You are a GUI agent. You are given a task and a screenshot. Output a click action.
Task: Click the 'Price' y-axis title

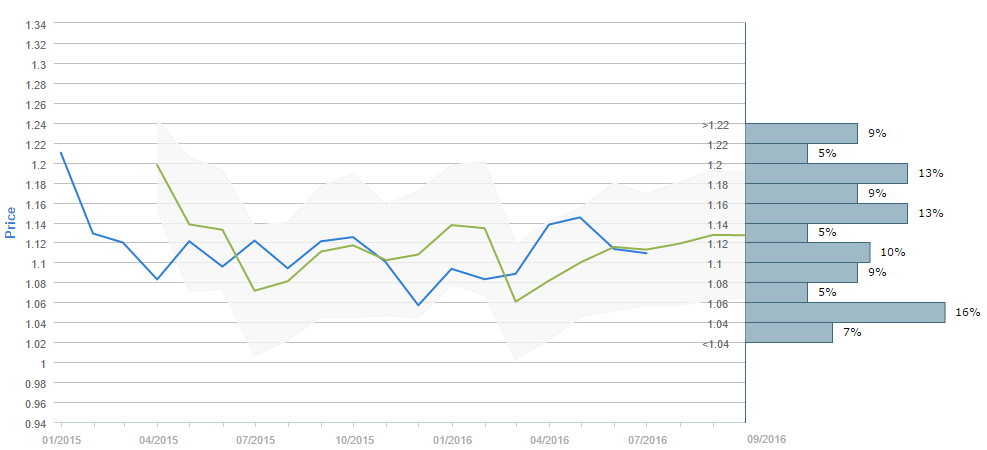click(11, 221)
